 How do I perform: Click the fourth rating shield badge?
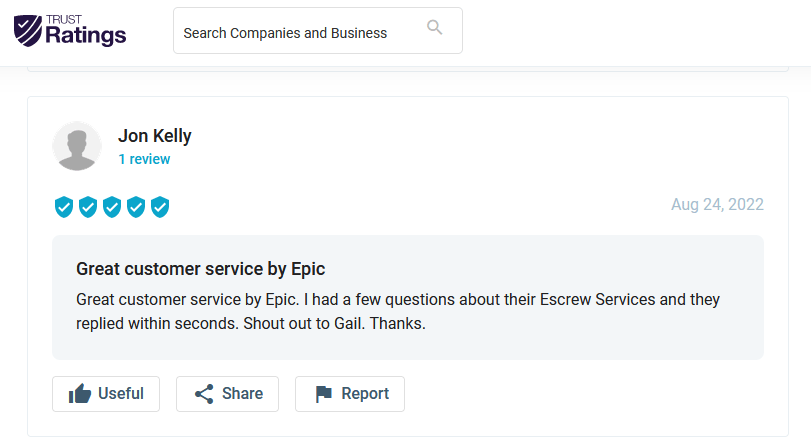click(136, 207)
